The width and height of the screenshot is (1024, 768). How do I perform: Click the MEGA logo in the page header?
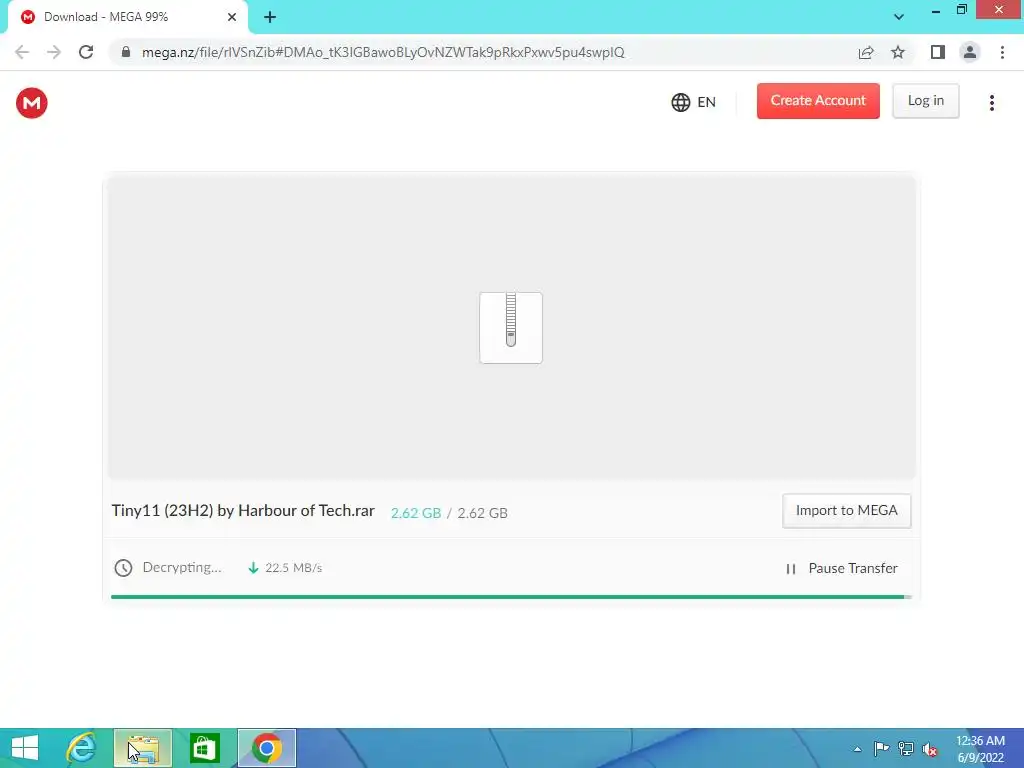[x=31, y=103]
